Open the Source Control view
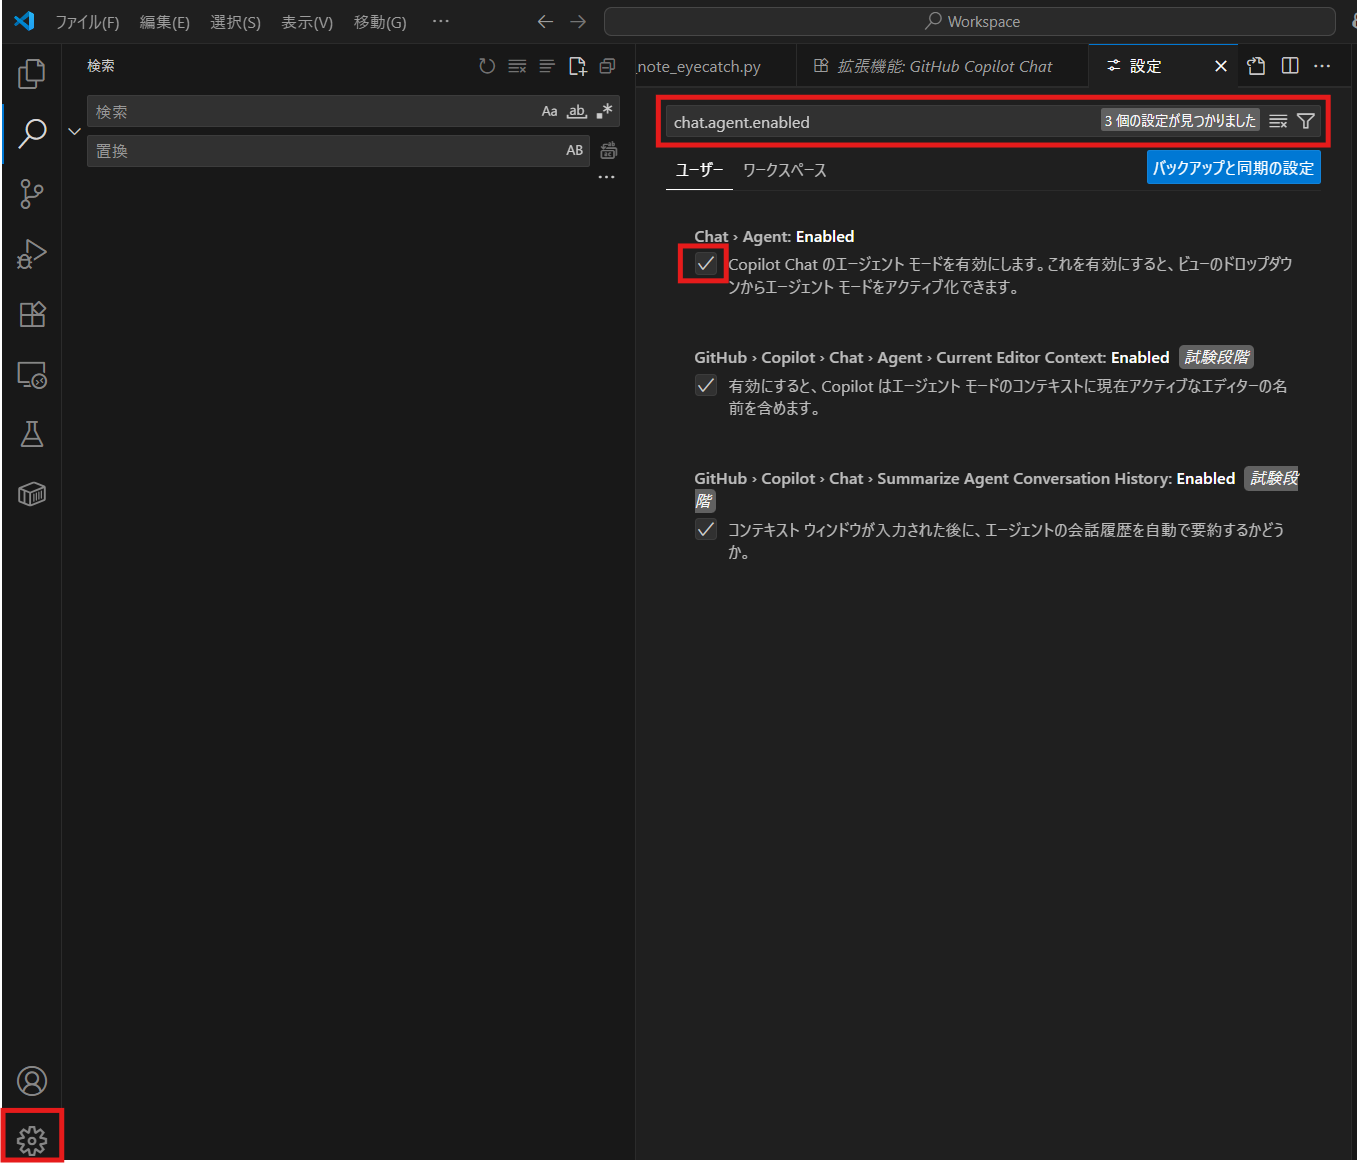The height and width of the screenshot is (1163, 1357). tap(32, 193)
